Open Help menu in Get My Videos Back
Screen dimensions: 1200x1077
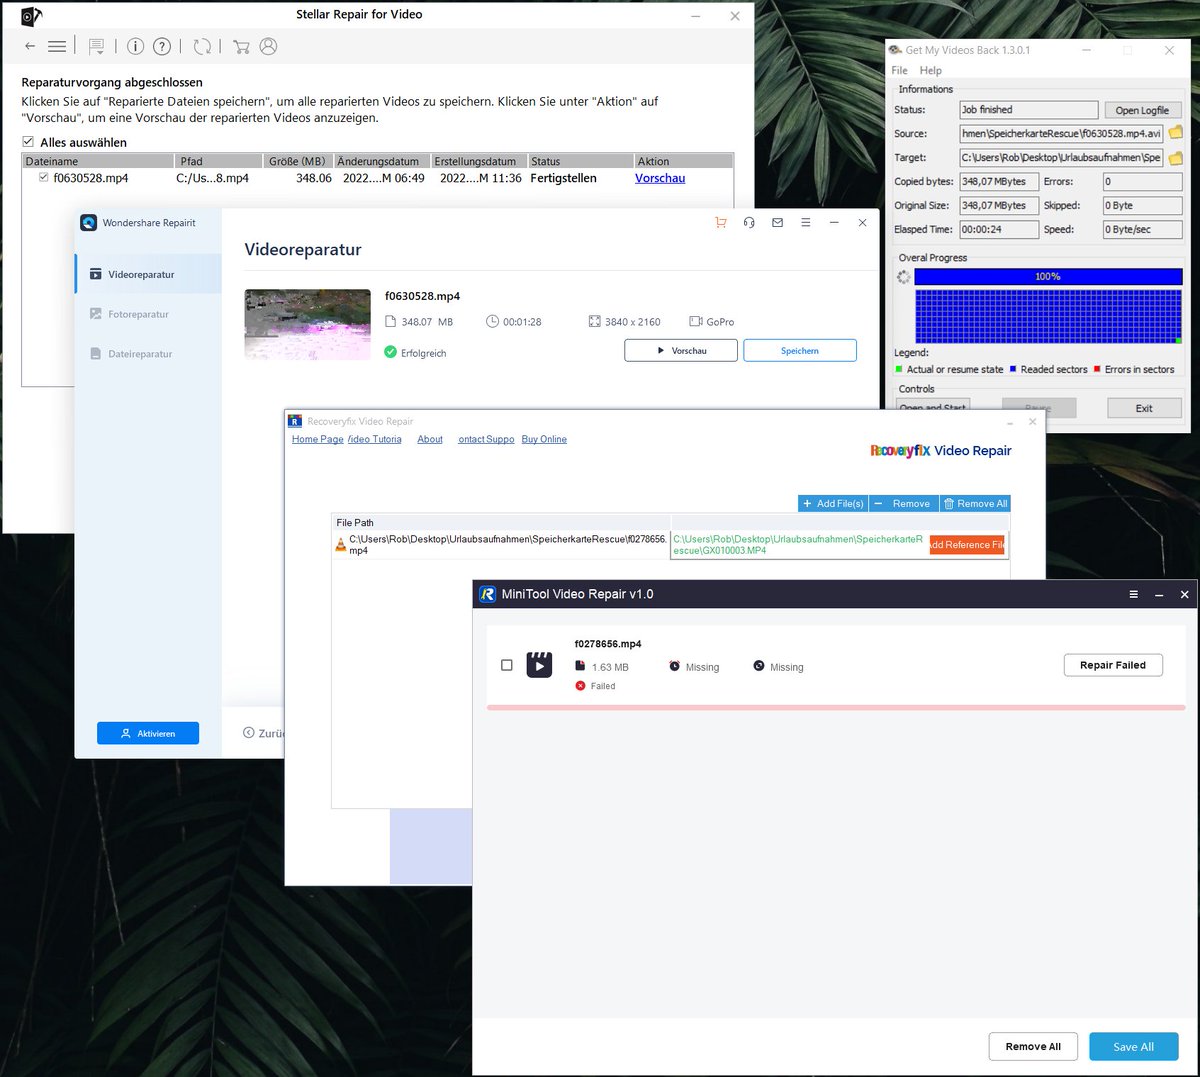click(x=931, y=70)
